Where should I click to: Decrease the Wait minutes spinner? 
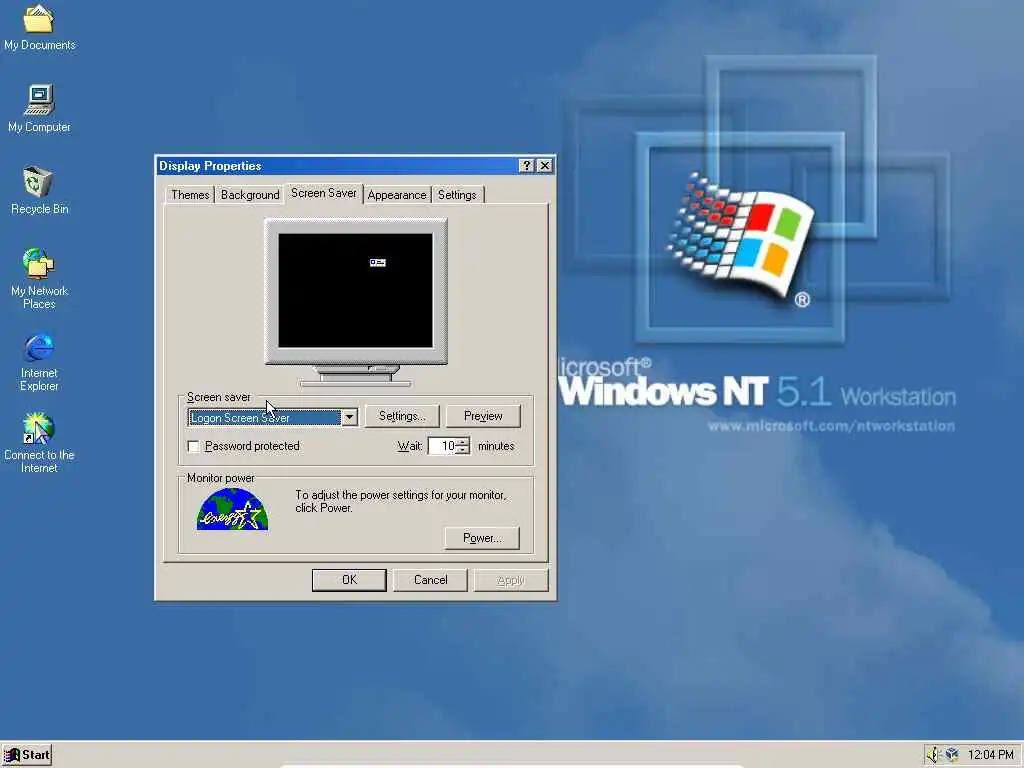click(x=463, y=450)
